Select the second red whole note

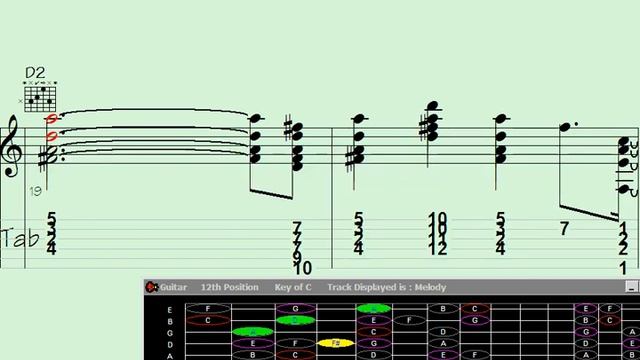(x=51, y=136)
